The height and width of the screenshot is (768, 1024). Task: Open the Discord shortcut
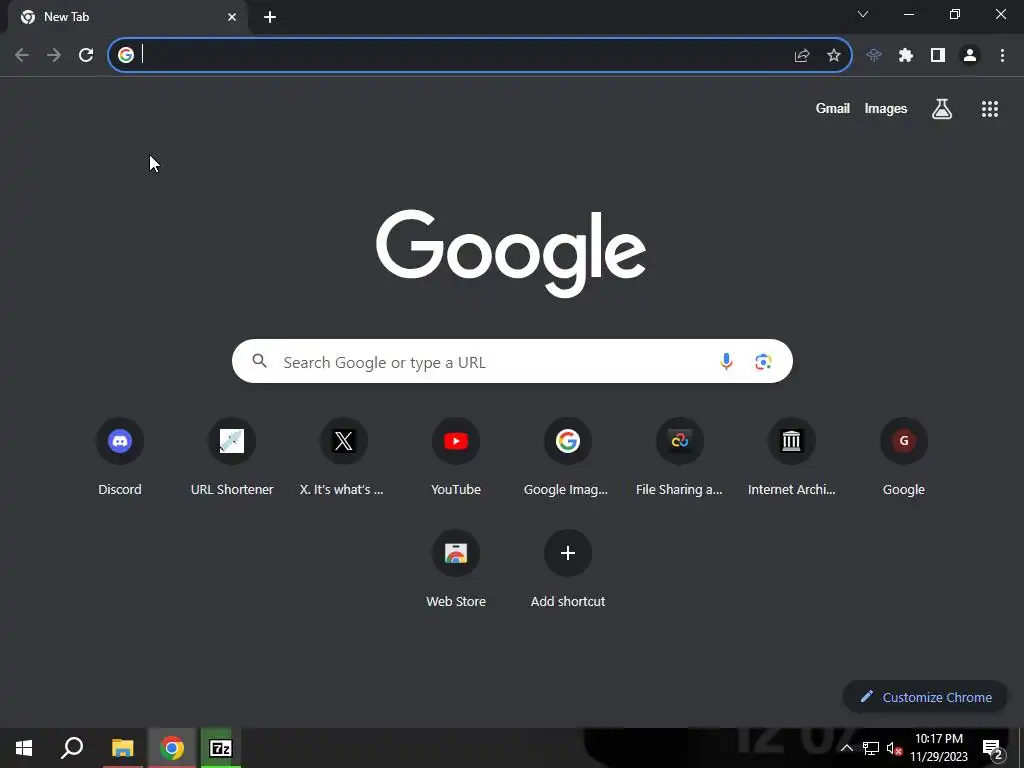(120, 456)
